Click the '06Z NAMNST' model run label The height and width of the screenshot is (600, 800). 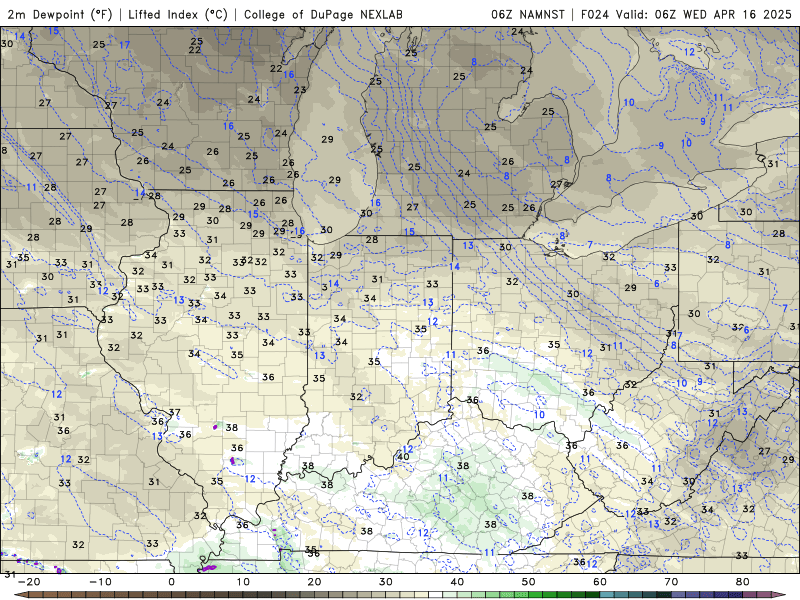pos(528,14)
